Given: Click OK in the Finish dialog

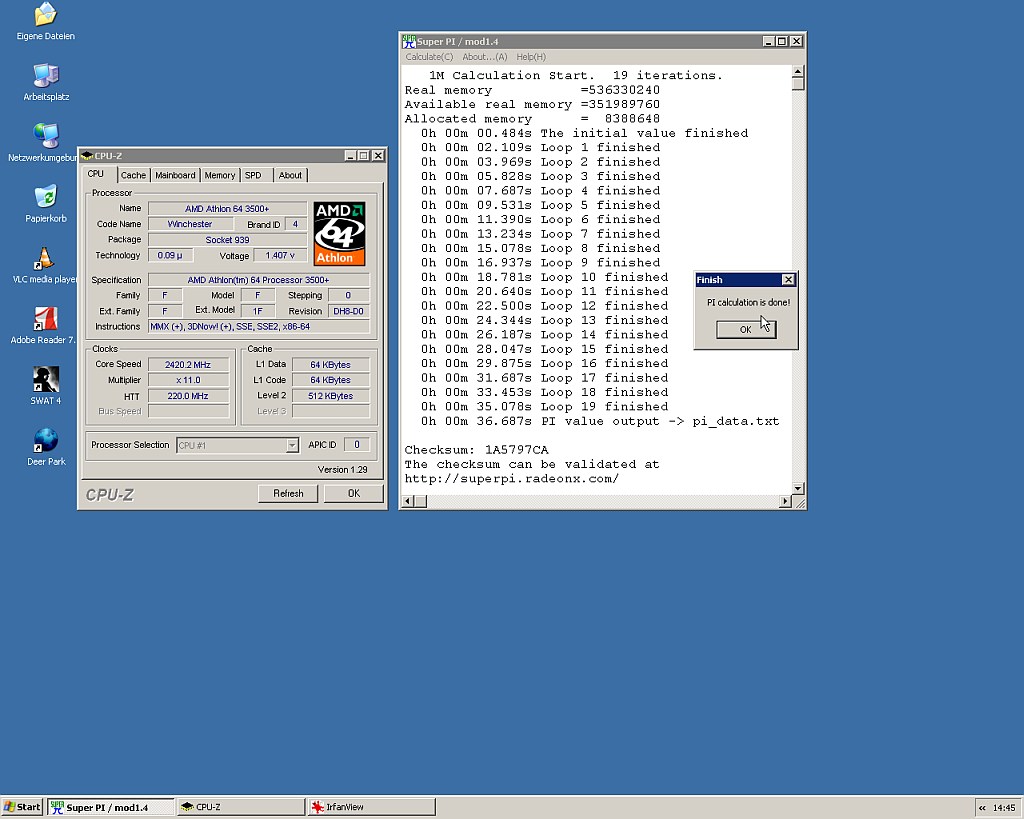Looking at the screenshot, I should (x=746, y=330).
